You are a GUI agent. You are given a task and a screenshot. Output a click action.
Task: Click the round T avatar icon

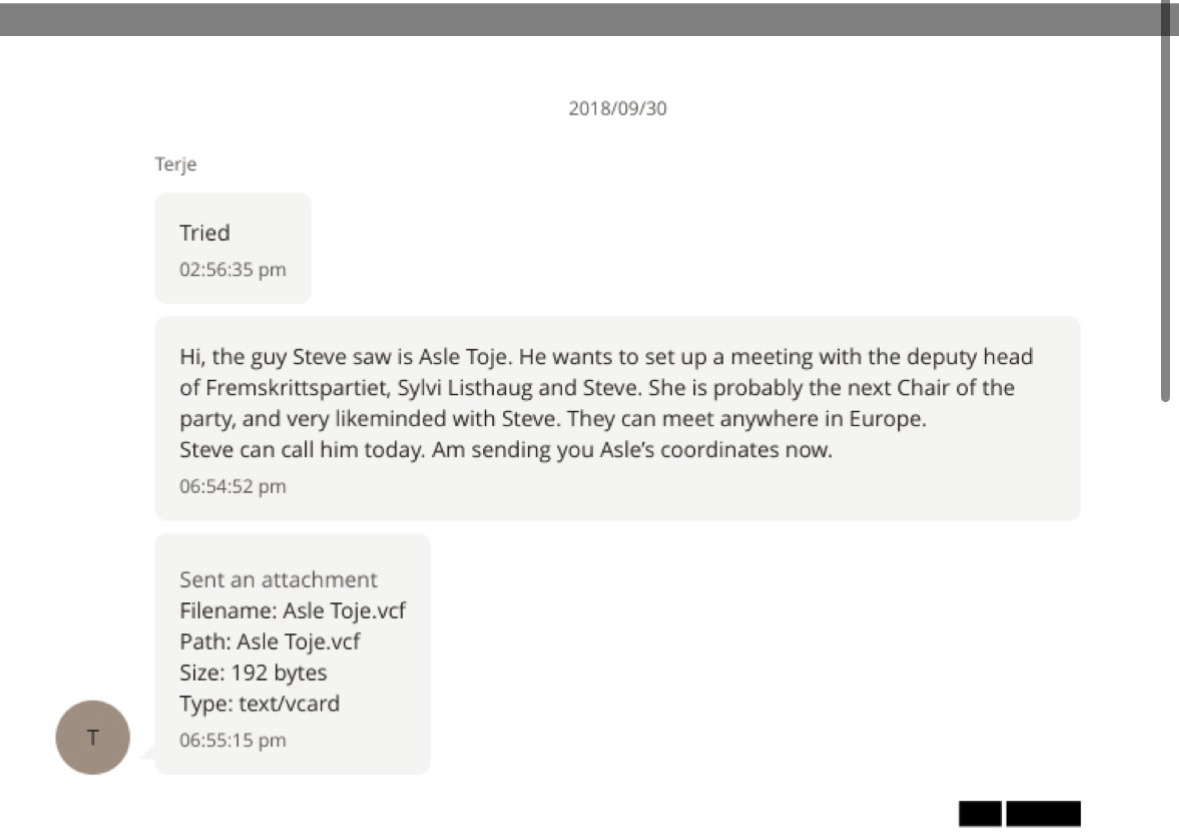[x=92, y=738]
